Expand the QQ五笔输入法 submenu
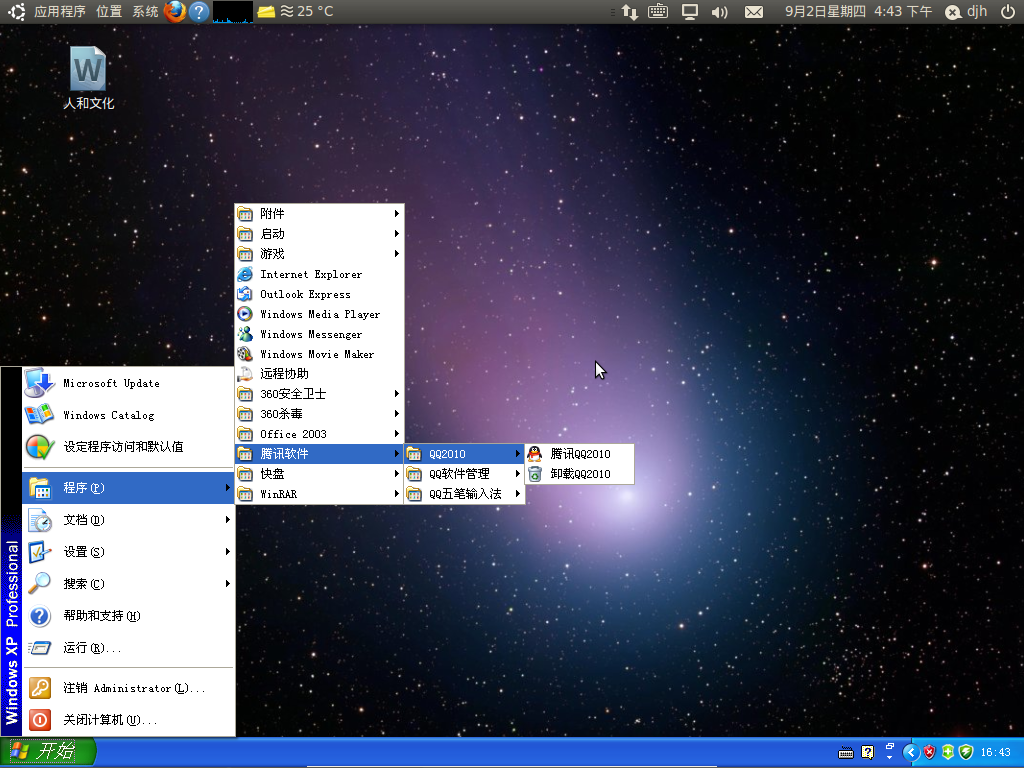The width and height of the screenshot is (1024, 768). 464,494
